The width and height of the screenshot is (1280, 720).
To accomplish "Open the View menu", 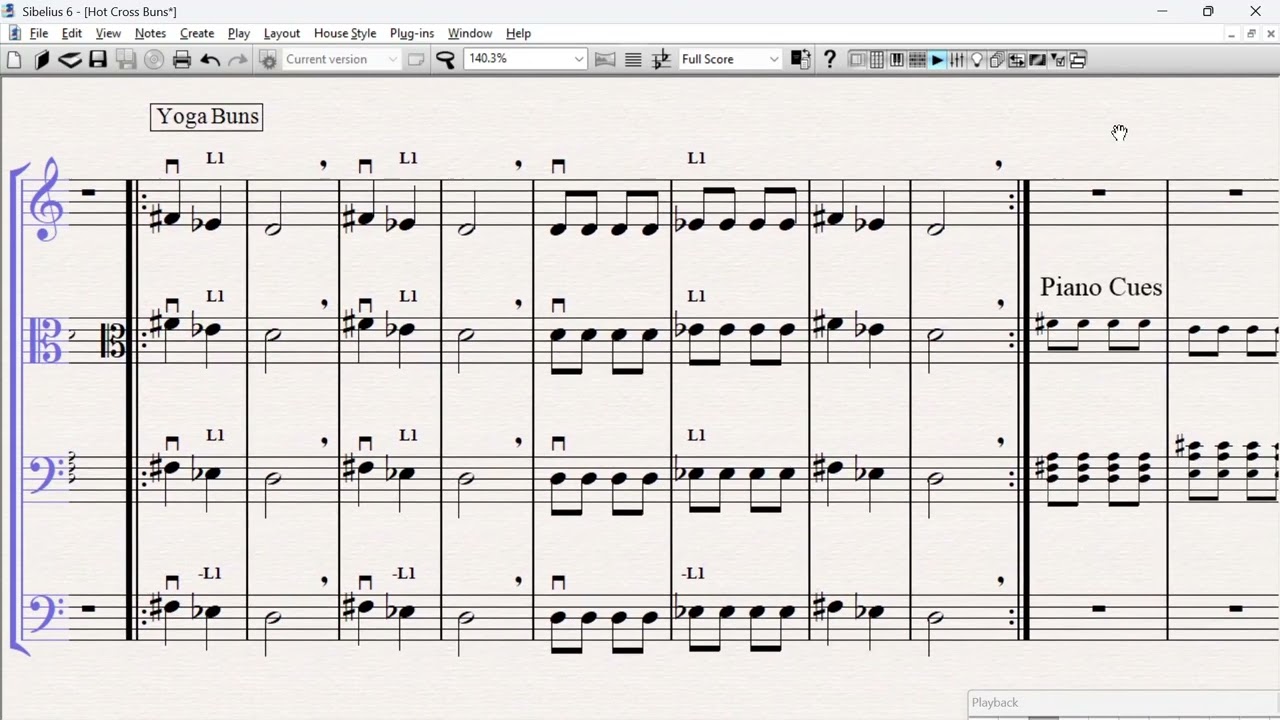I will 108,33.
